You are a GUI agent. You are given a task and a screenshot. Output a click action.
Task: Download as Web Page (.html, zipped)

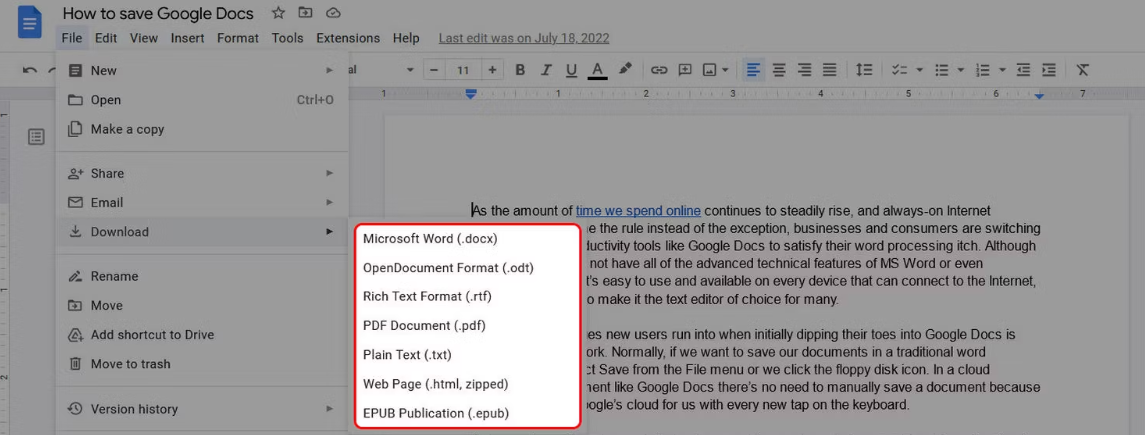pos(467,384)
